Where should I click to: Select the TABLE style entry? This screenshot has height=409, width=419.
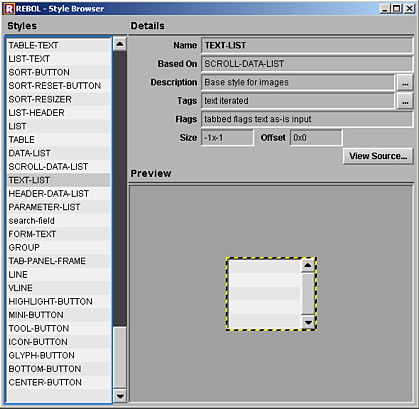pyautogui.click(x=59, y=140)
